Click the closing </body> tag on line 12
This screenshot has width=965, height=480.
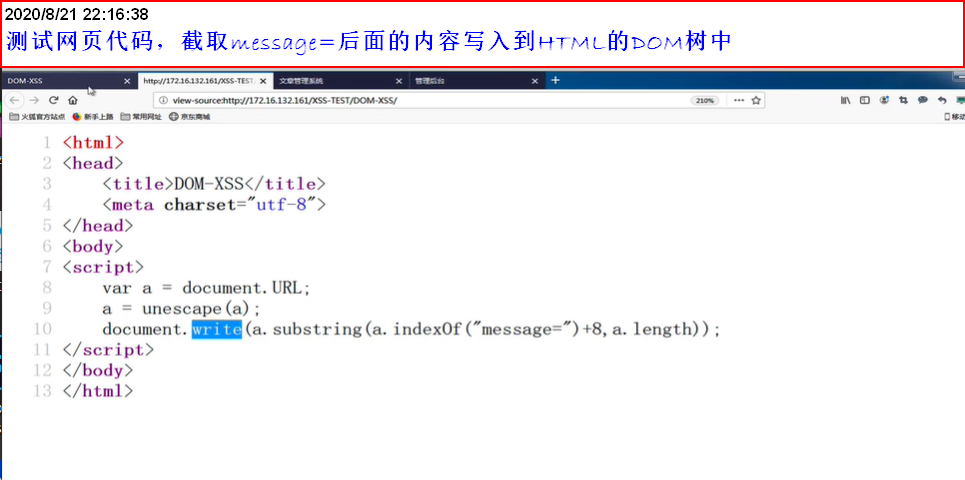98,370
